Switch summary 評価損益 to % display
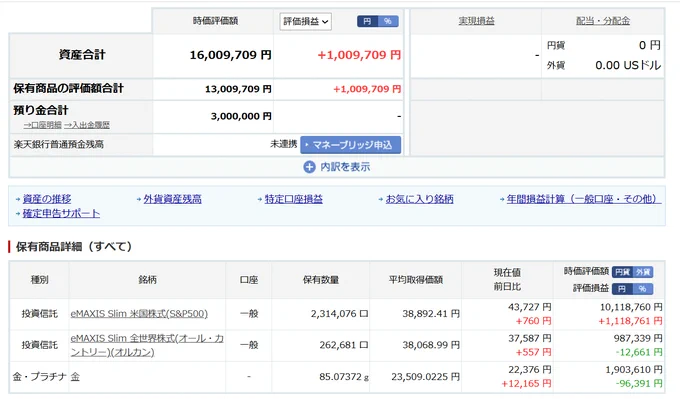This screenshot has width=680, height=399. pos(388,21)
